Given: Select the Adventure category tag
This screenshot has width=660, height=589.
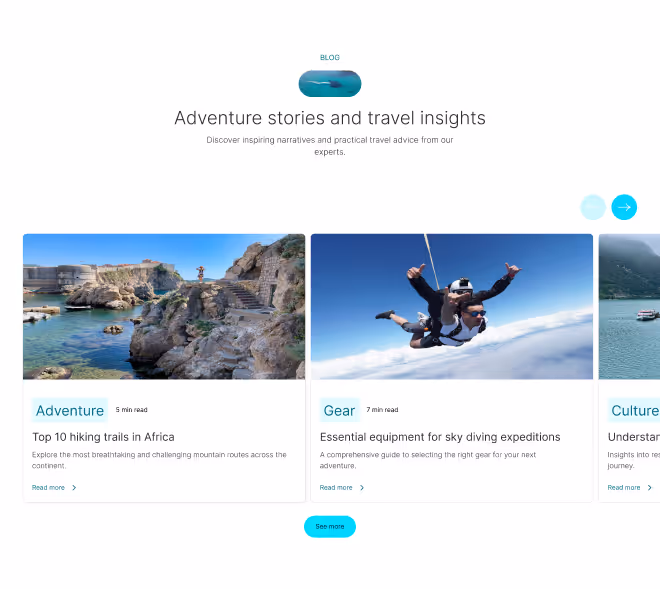Looking at the screenshot, I should pos(69,410).
